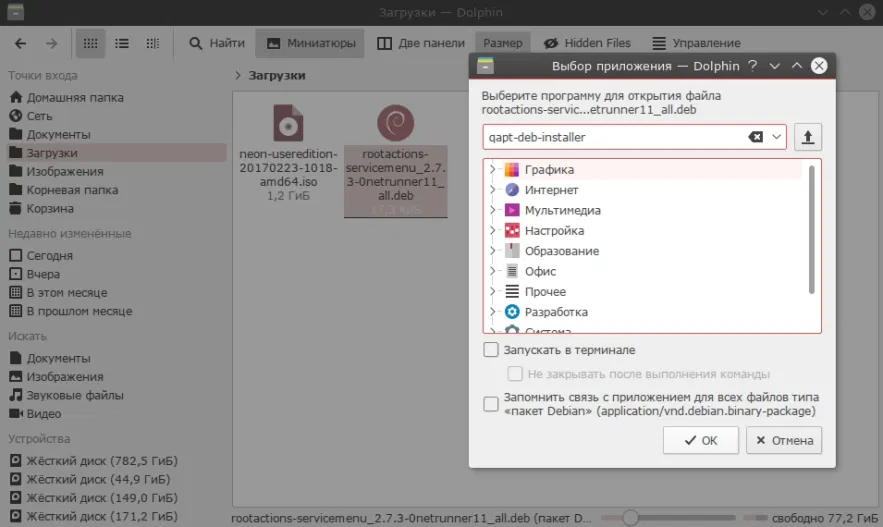
Task: Open the Найти search tool
Action: [x=217, y=43]
